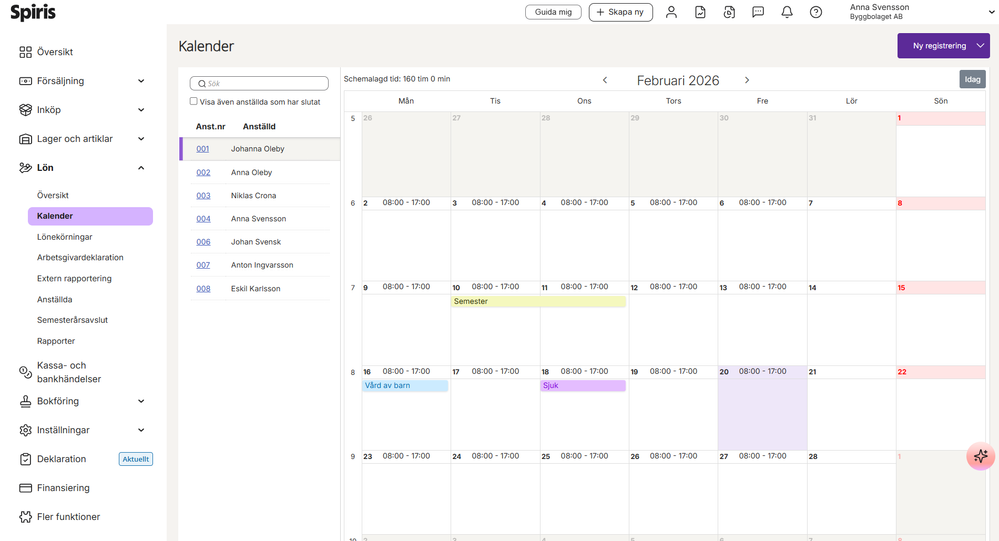
Task: Click the Kassa- och bankhändelser icon
Action: point(25,372)
